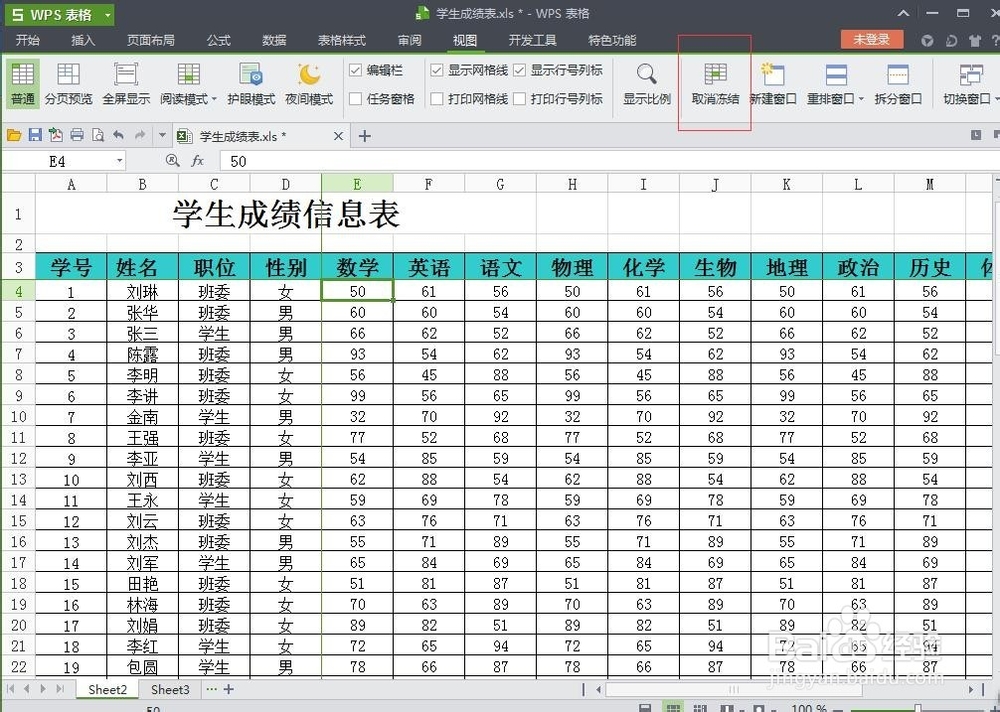The height and width of the screenshot is (712, 1000).
Task: Click 拆分窗口 split window
Action: pyautogui.click(x=898, y=84)
